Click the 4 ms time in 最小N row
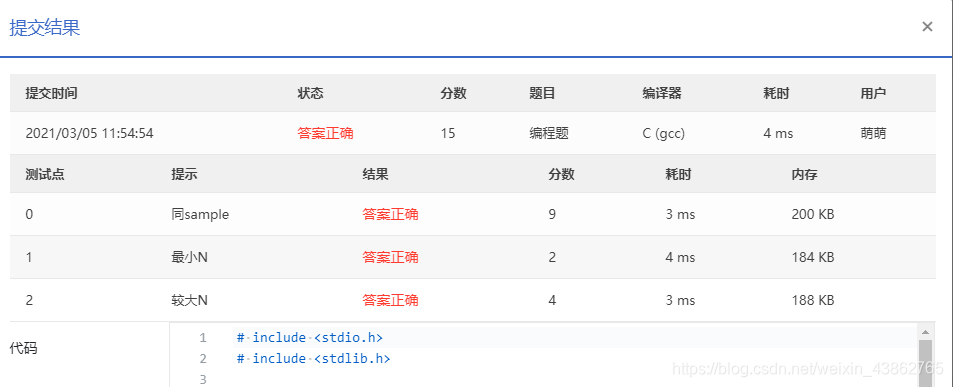953x387 pixels. (x=680, y=258)
